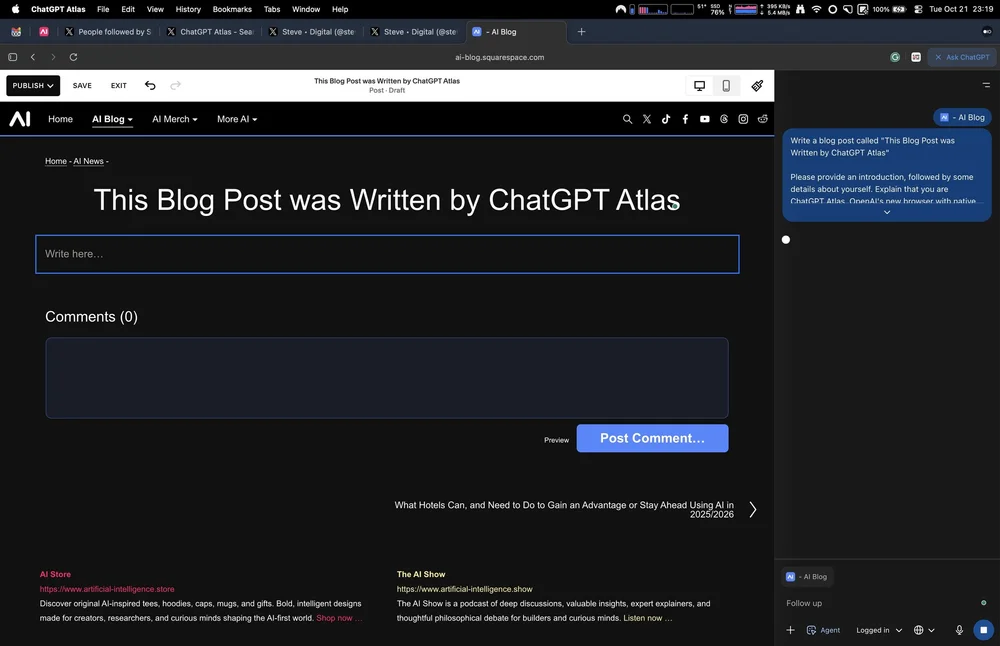Viewport: 1000px width, 646px height.
Task: Open the Threads social icon
Action: point(724,119)
